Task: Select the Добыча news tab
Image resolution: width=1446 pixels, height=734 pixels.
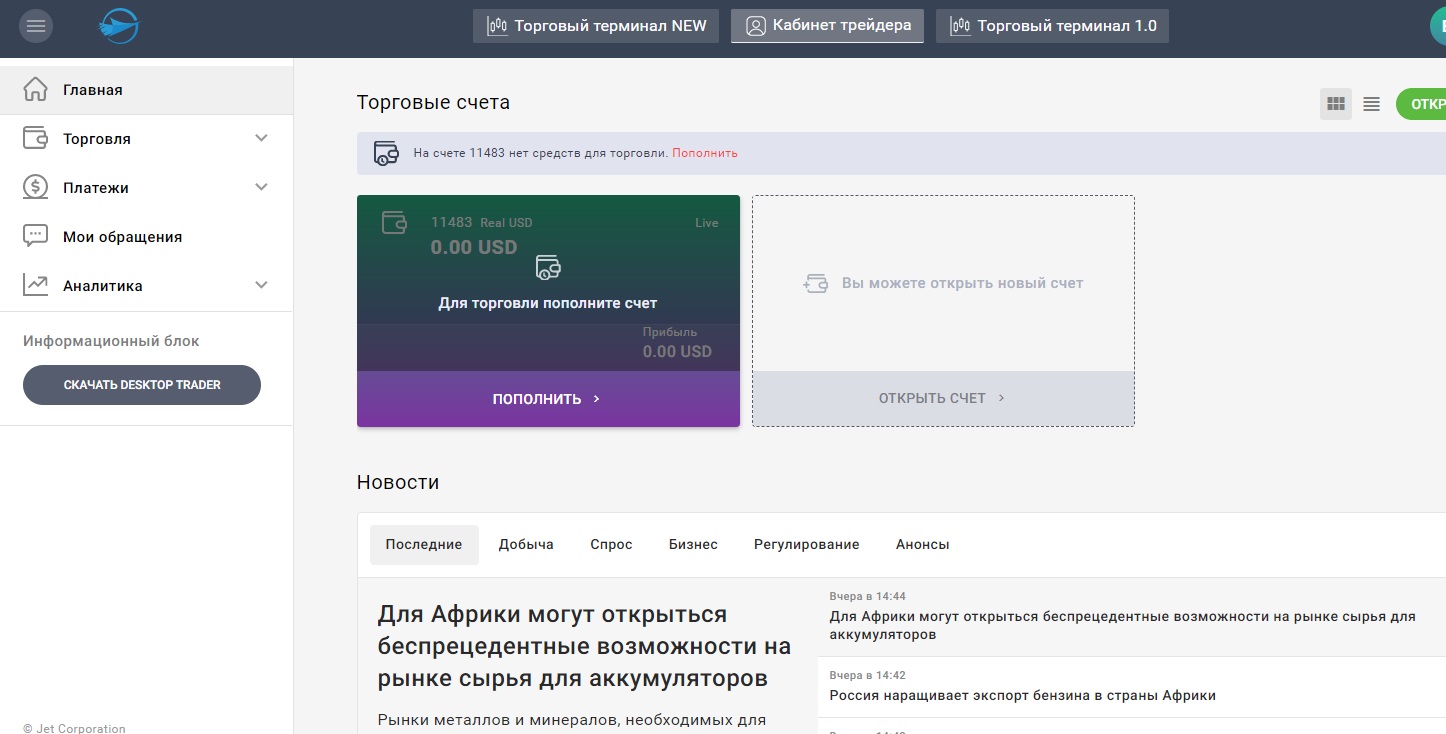Action: (526, 545)
